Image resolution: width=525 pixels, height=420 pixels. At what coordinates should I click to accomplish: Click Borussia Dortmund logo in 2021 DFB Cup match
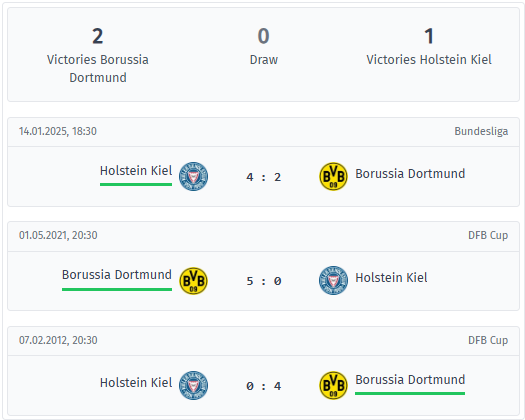click(193, 281)
